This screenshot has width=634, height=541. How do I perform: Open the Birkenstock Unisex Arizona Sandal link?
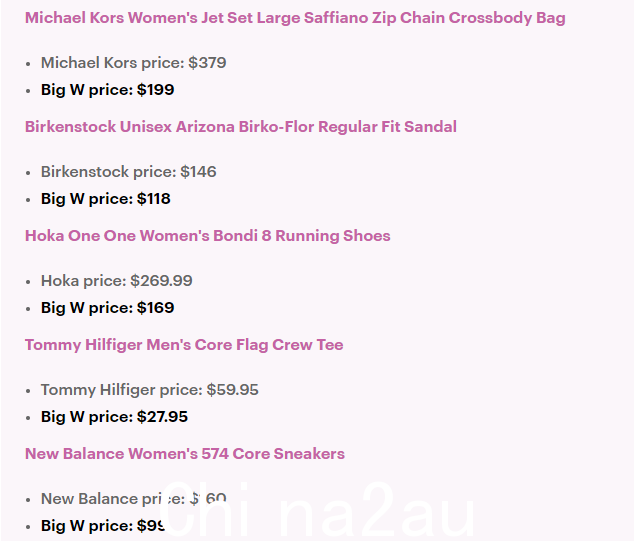click(x=241, y=127)
